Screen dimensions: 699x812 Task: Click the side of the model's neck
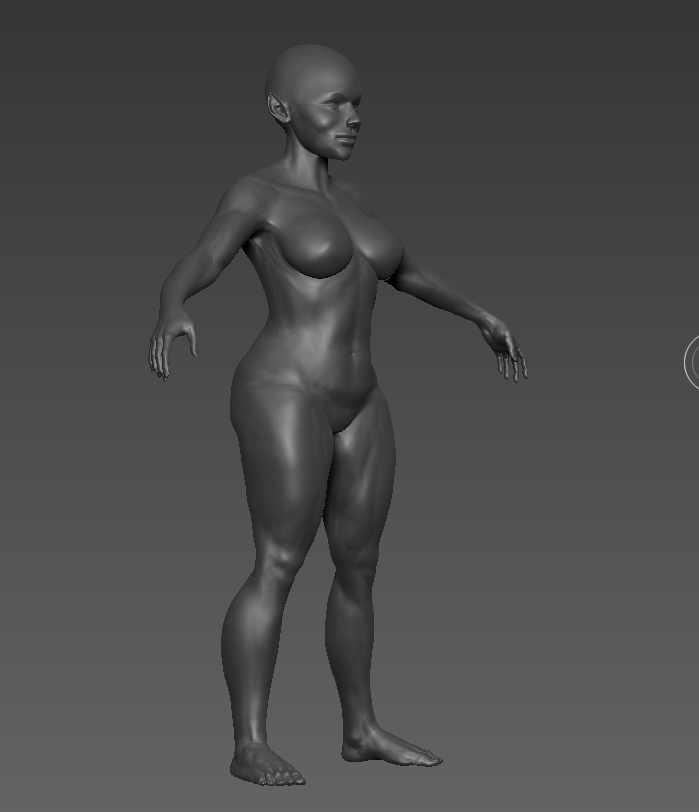coord(306,160)
